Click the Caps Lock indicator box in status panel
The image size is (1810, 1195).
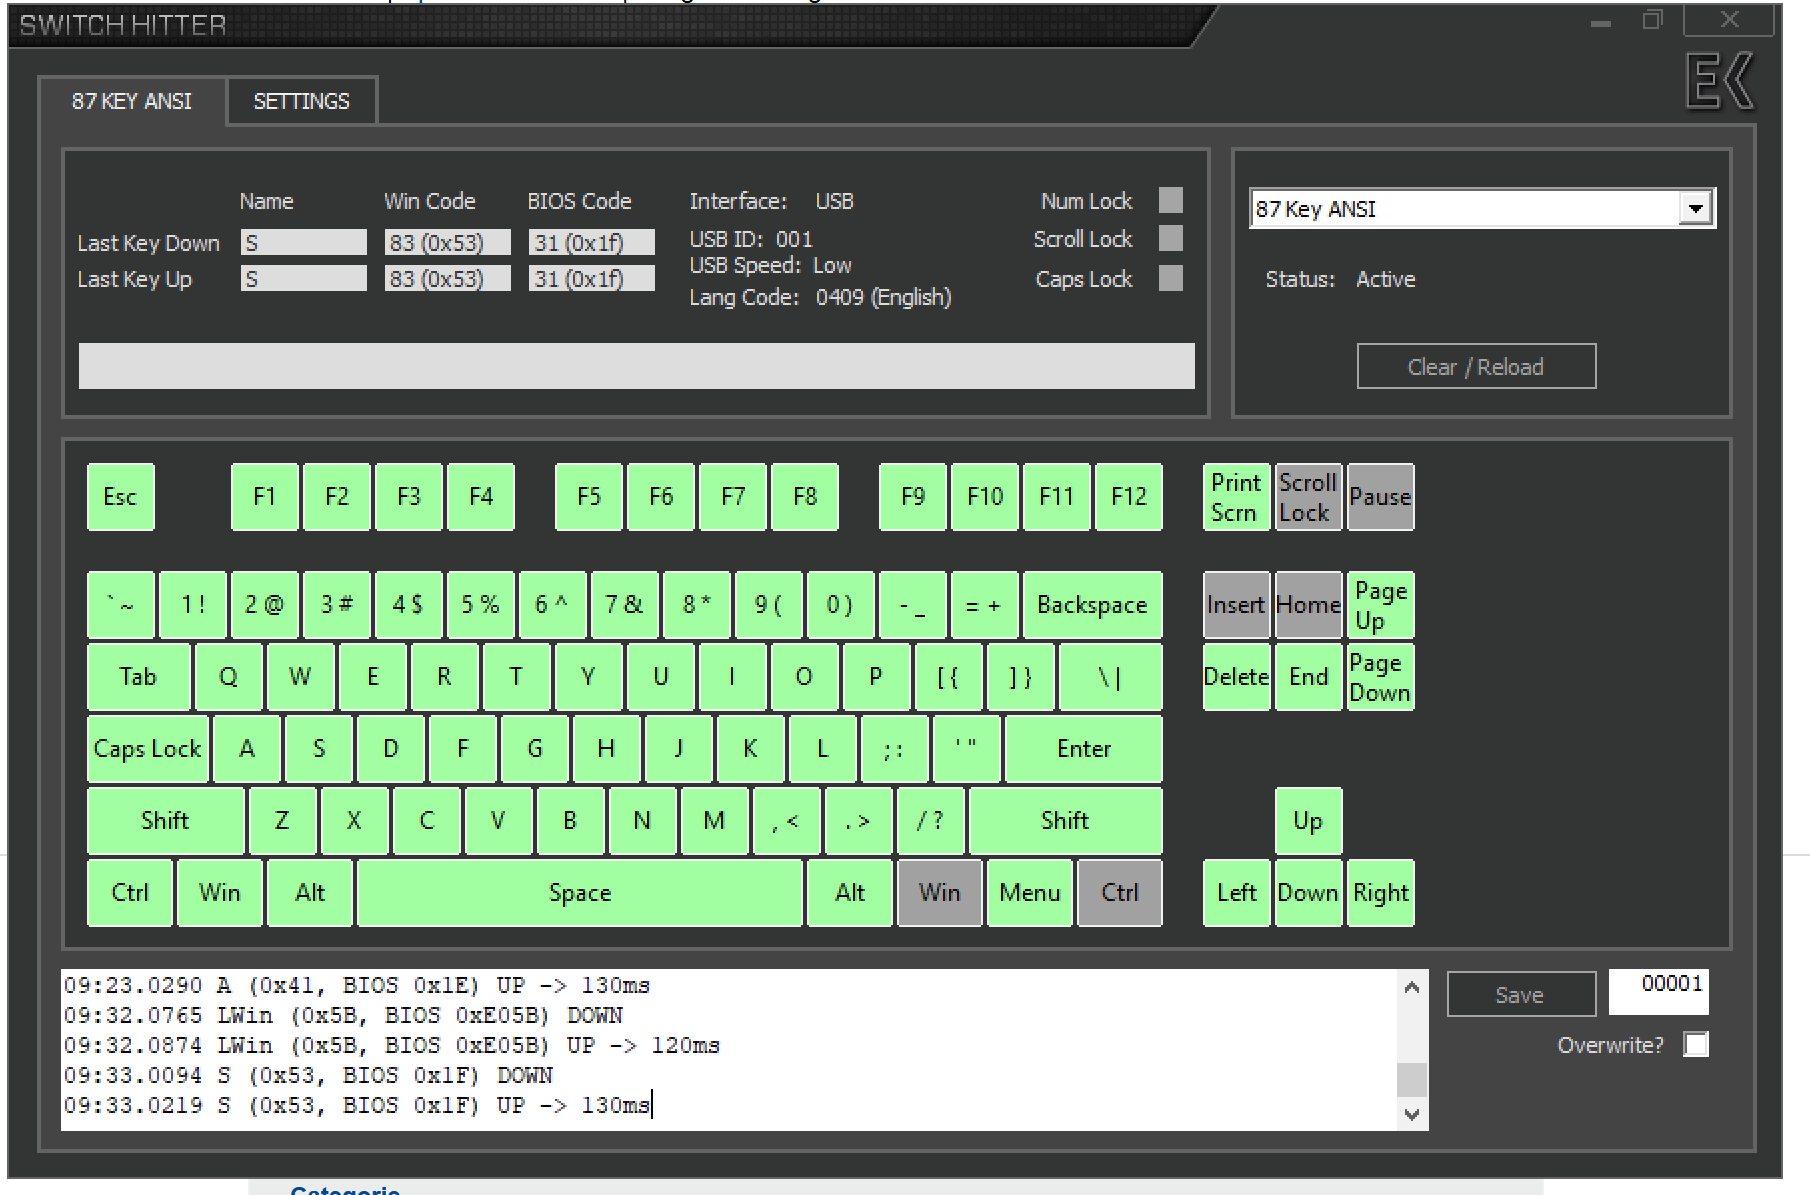coord(1171,278)
